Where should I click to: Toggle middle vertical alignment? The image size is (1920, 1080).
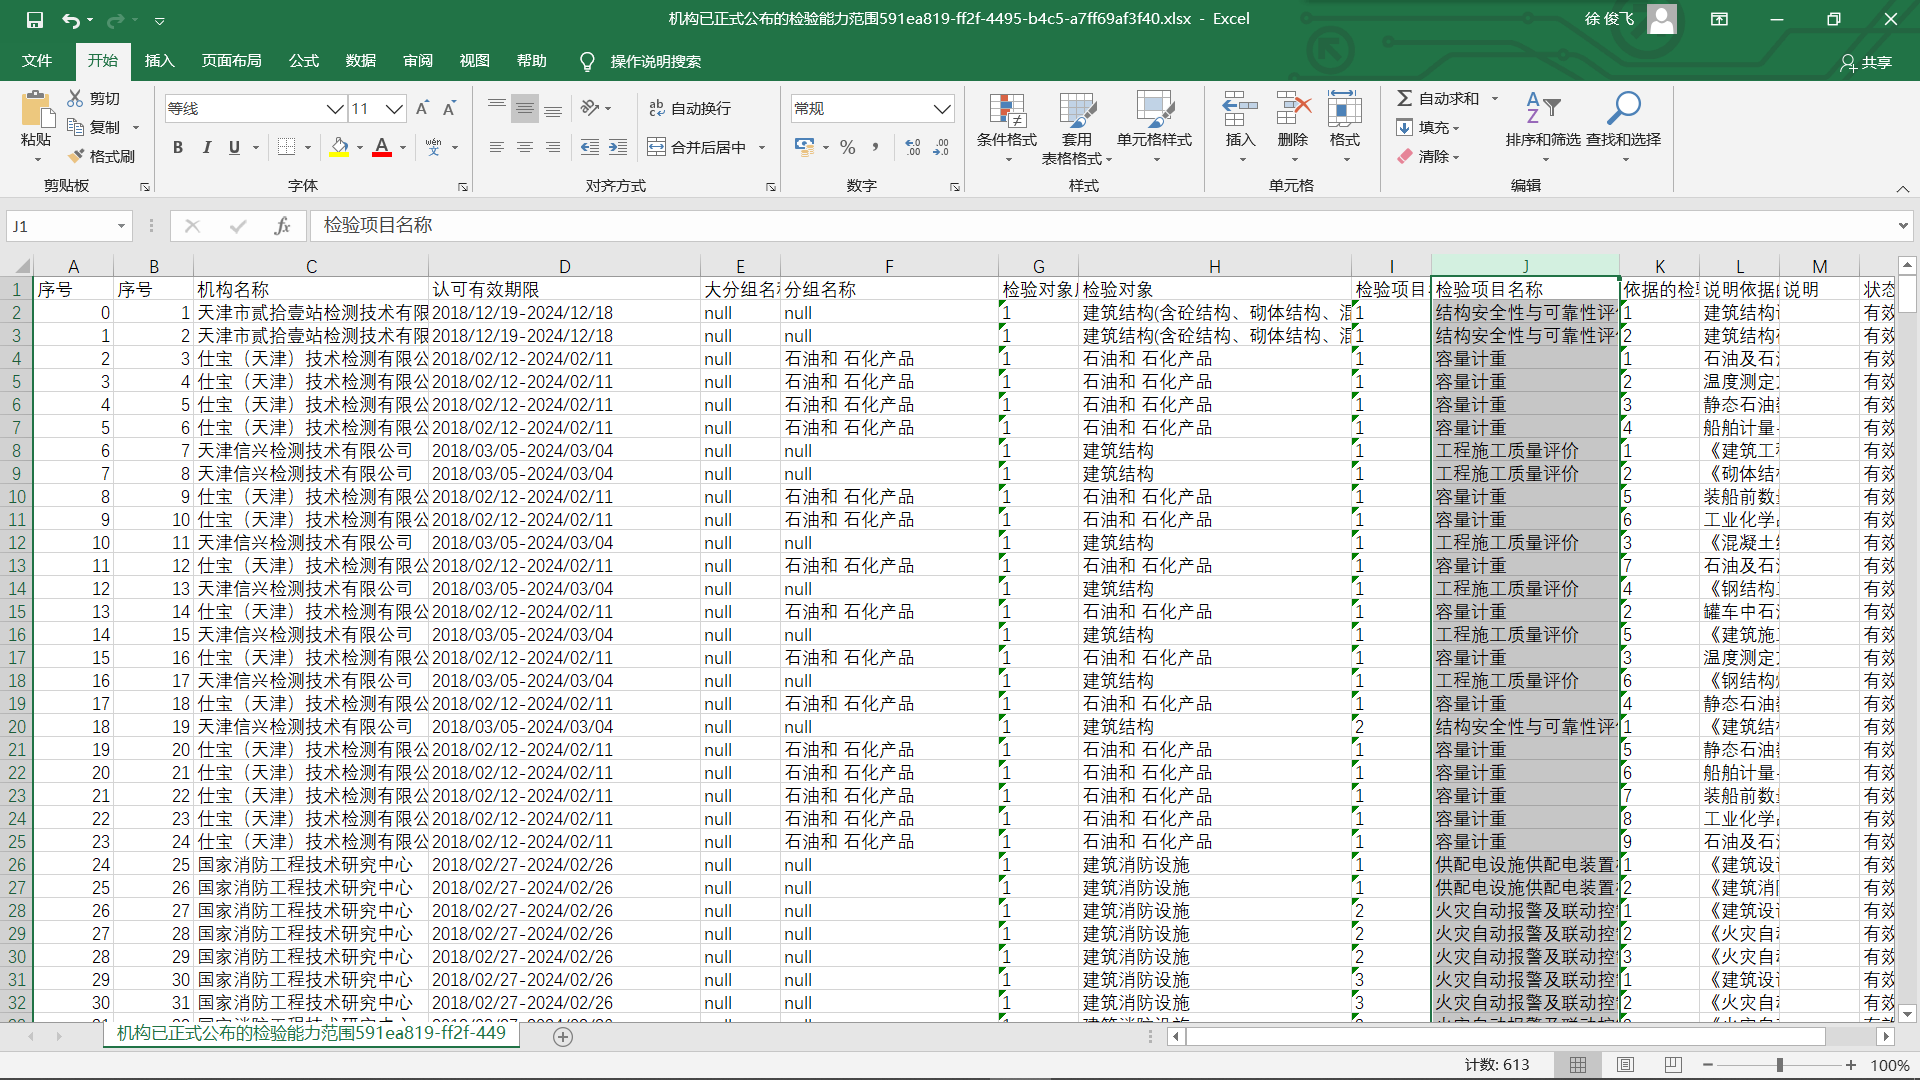524,108
